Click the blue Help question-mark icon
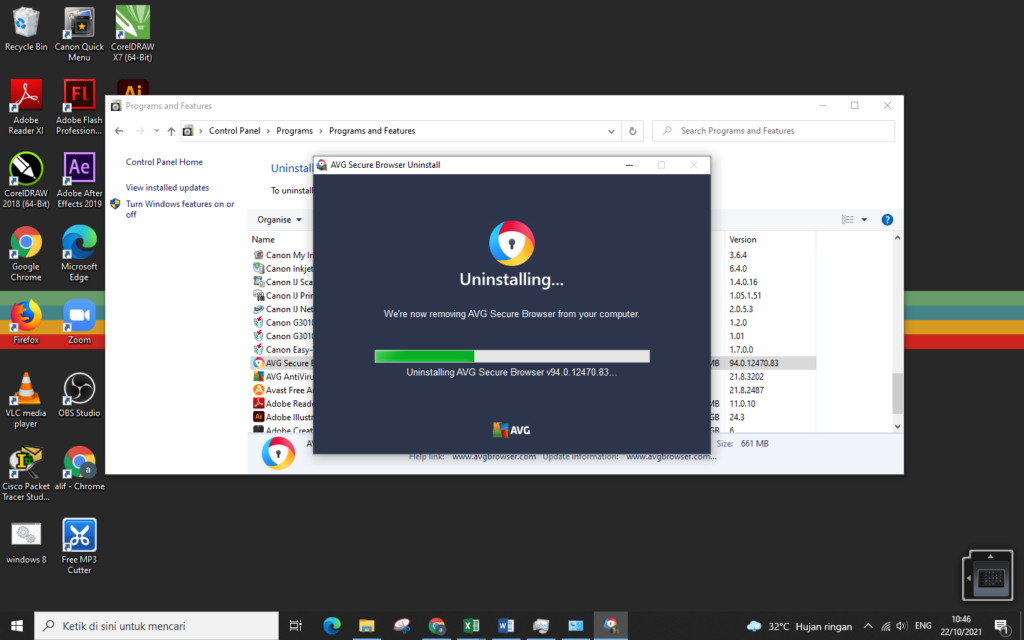 tap(887, 219)
